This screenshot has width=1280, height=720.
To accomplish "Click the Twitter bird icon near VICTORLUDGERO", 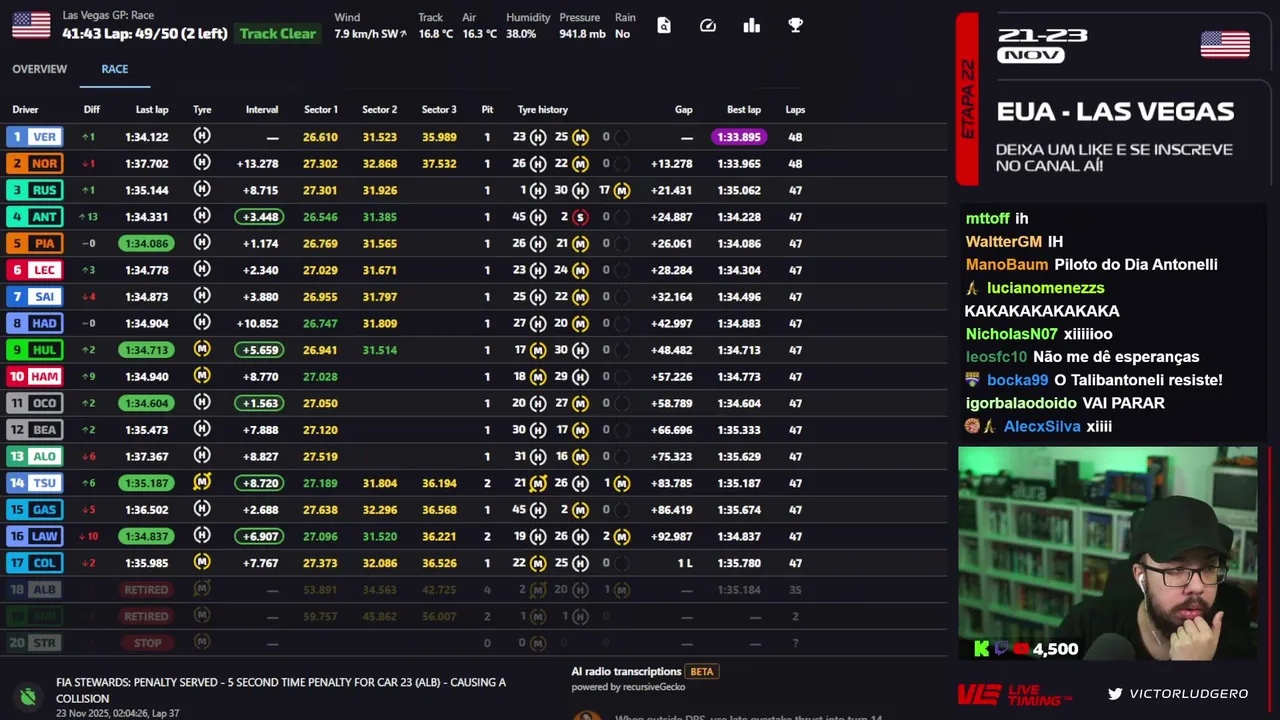I will (x=1115, y=693).
